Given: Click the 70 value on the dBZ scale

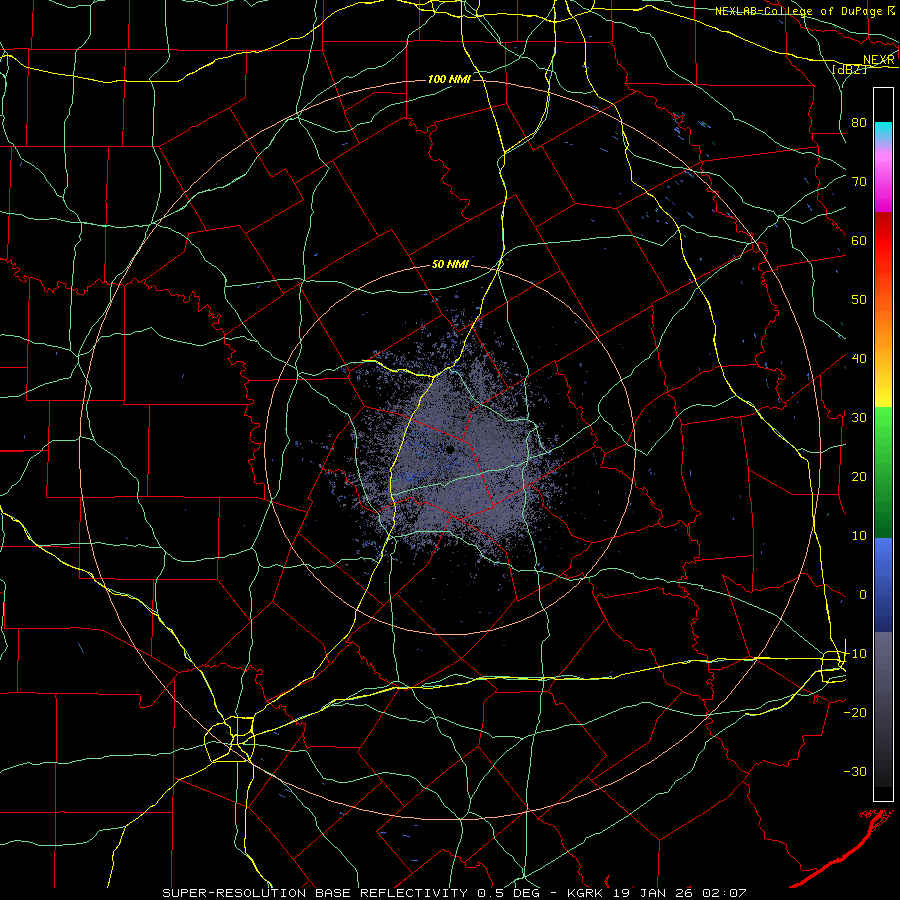Looking at the screenshot, I should click(x=859, y=182).
